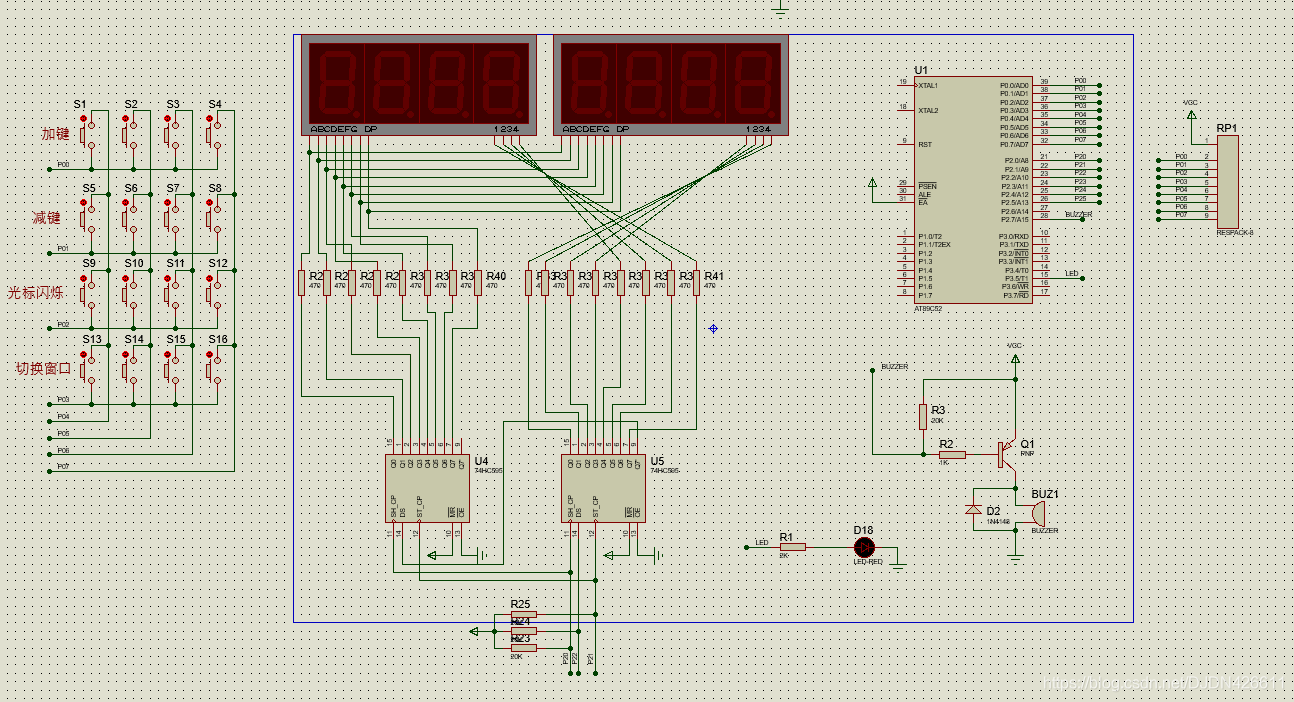This screenshot has width=1294, height=702.
Task: Select resistor R40
Action: pos(477,283)
